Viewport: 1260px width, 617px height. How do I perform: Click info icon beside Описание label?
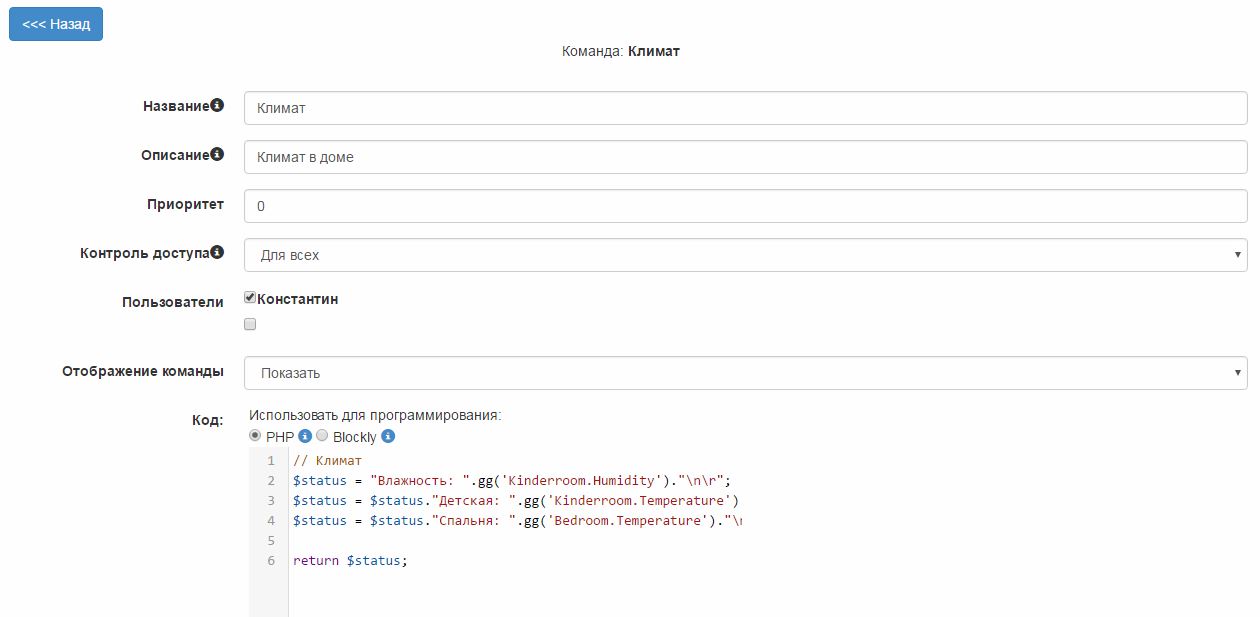tap(217, 155)
